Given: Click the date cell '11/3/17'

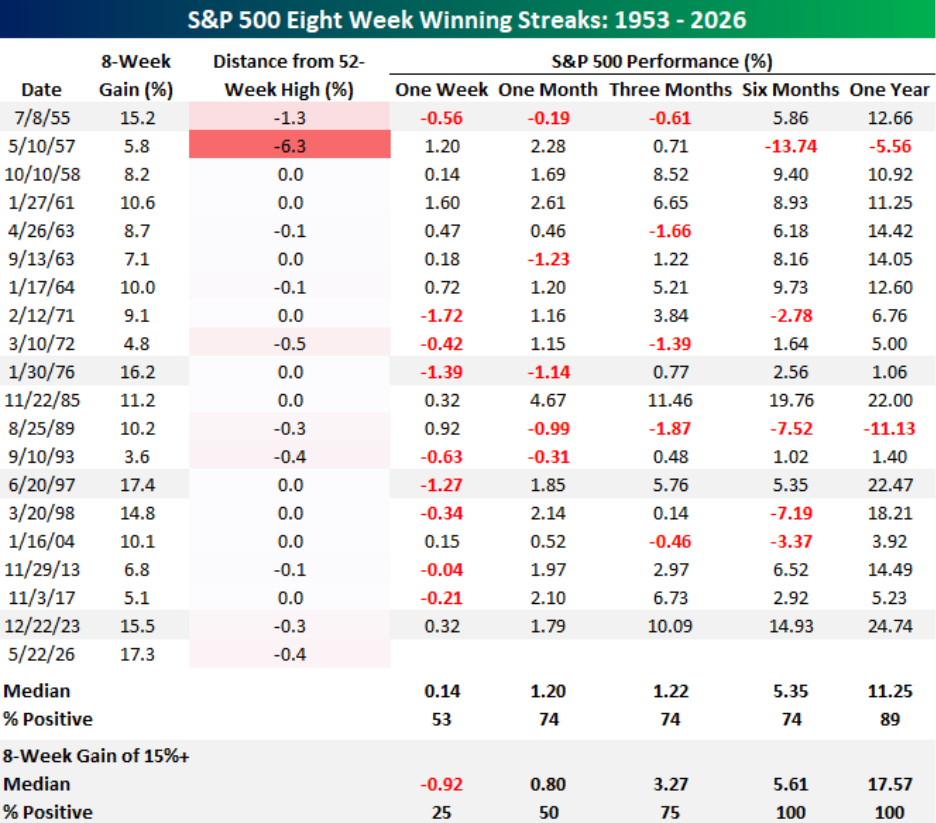Looking at the screenshot, I should 42,597.
